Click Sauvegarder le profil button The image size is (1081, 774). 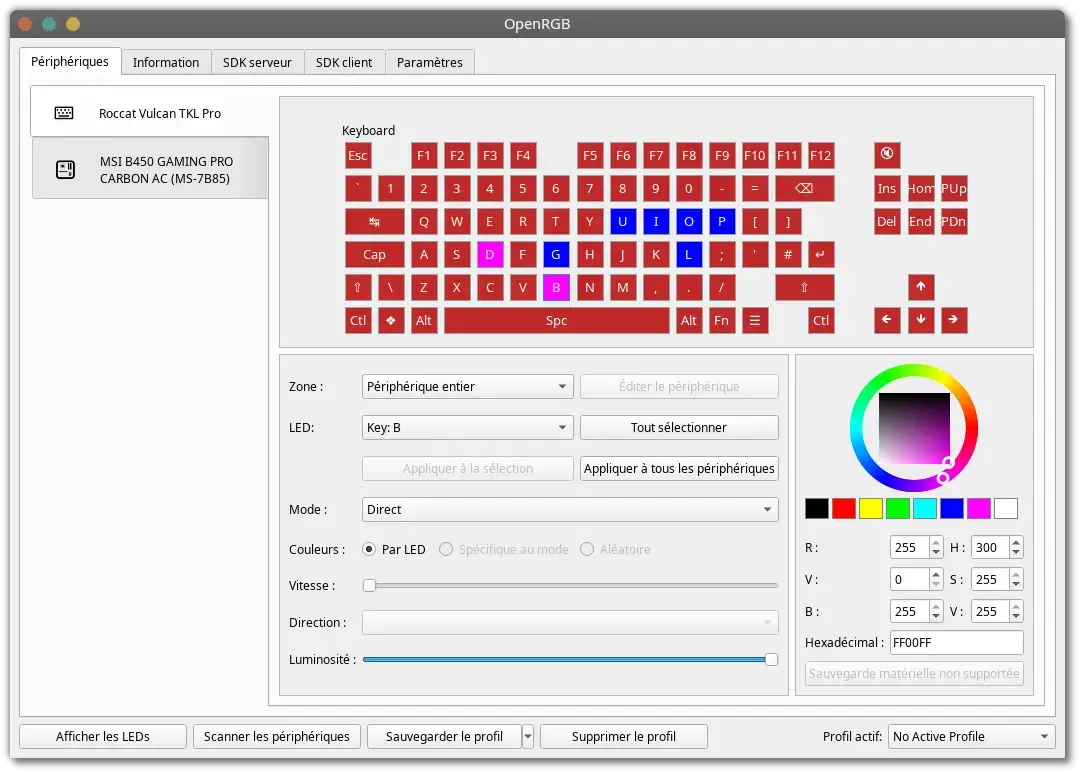coord(444,736)
